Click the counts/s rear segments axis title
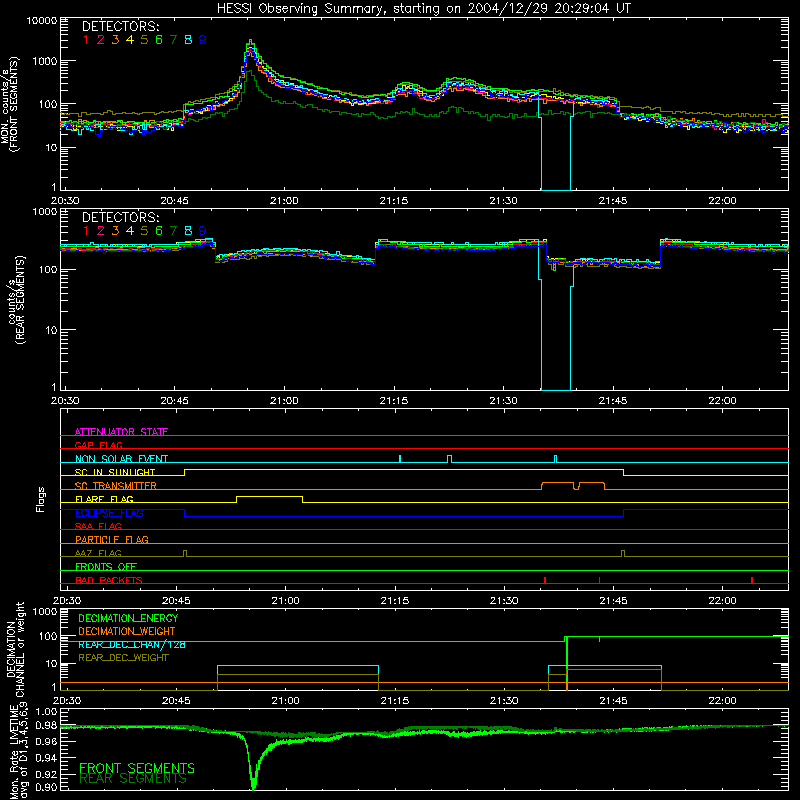Image resolution: width=800 pixels, height=800 pixels. click(x=15, y=300)
